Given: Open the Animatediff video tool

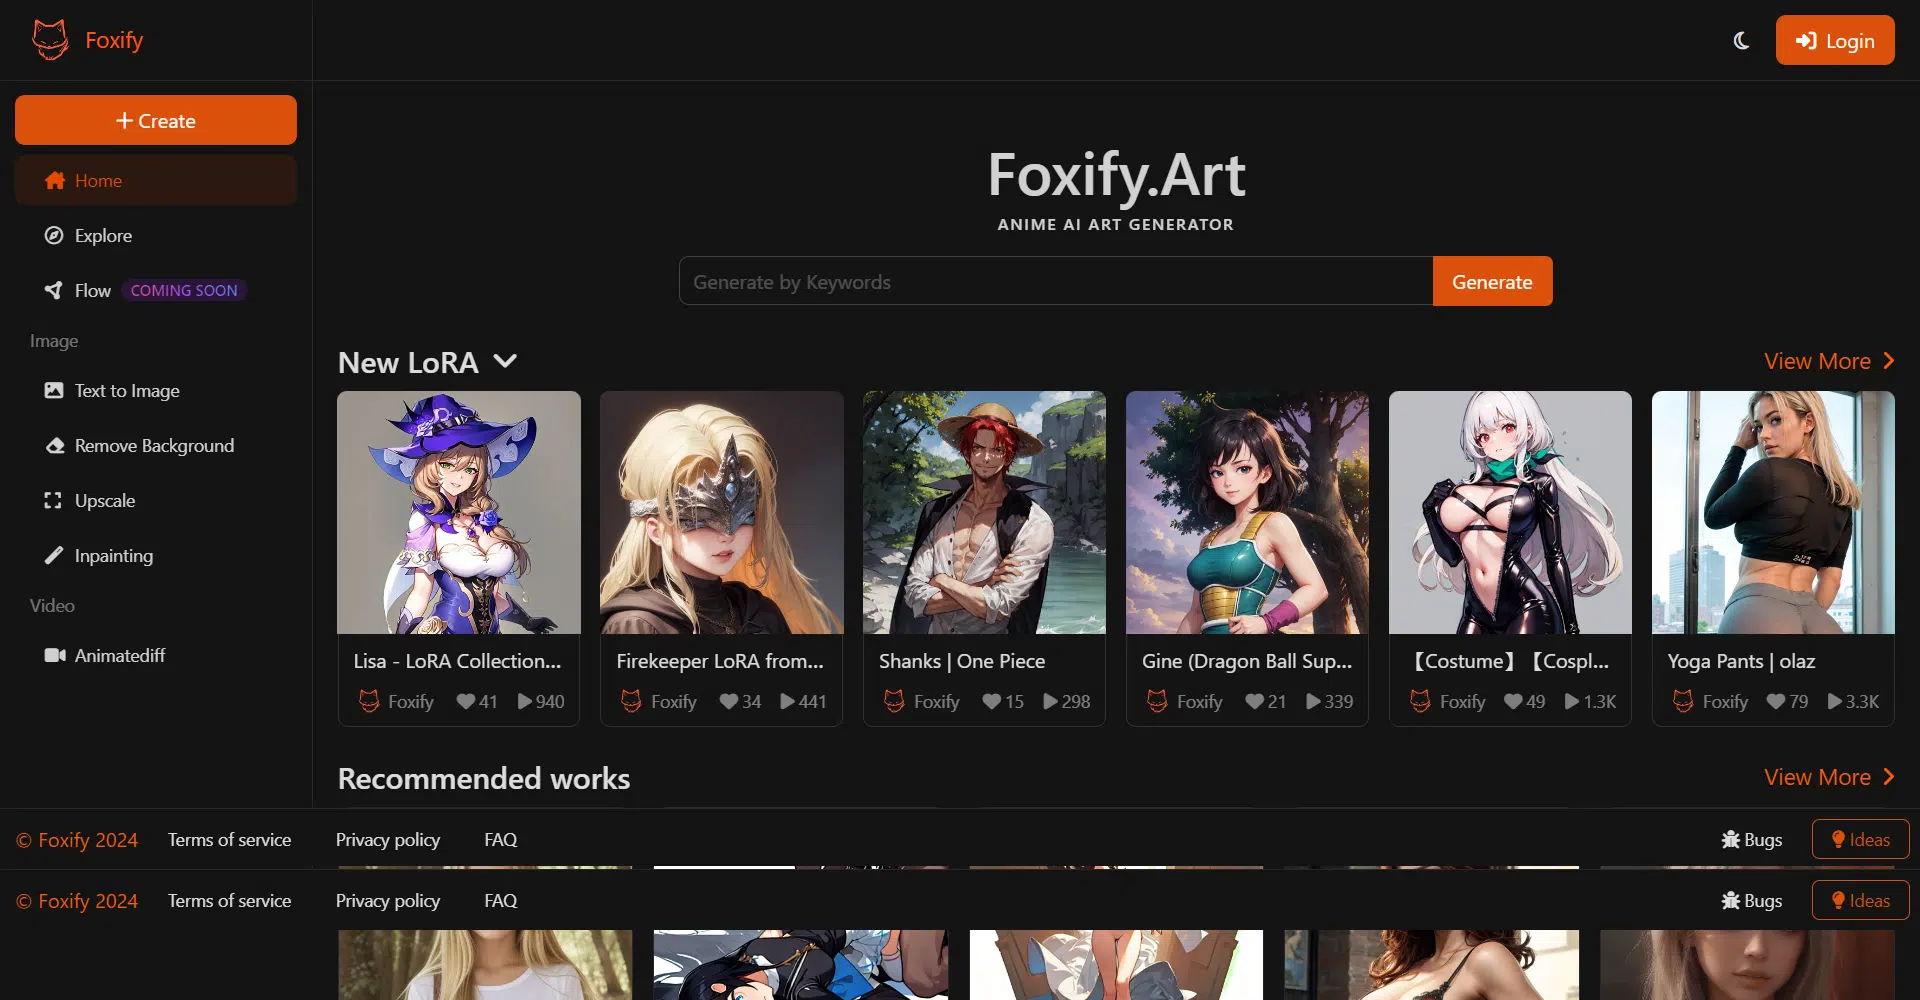Looking at the screenshot, I should coord(119,656).
